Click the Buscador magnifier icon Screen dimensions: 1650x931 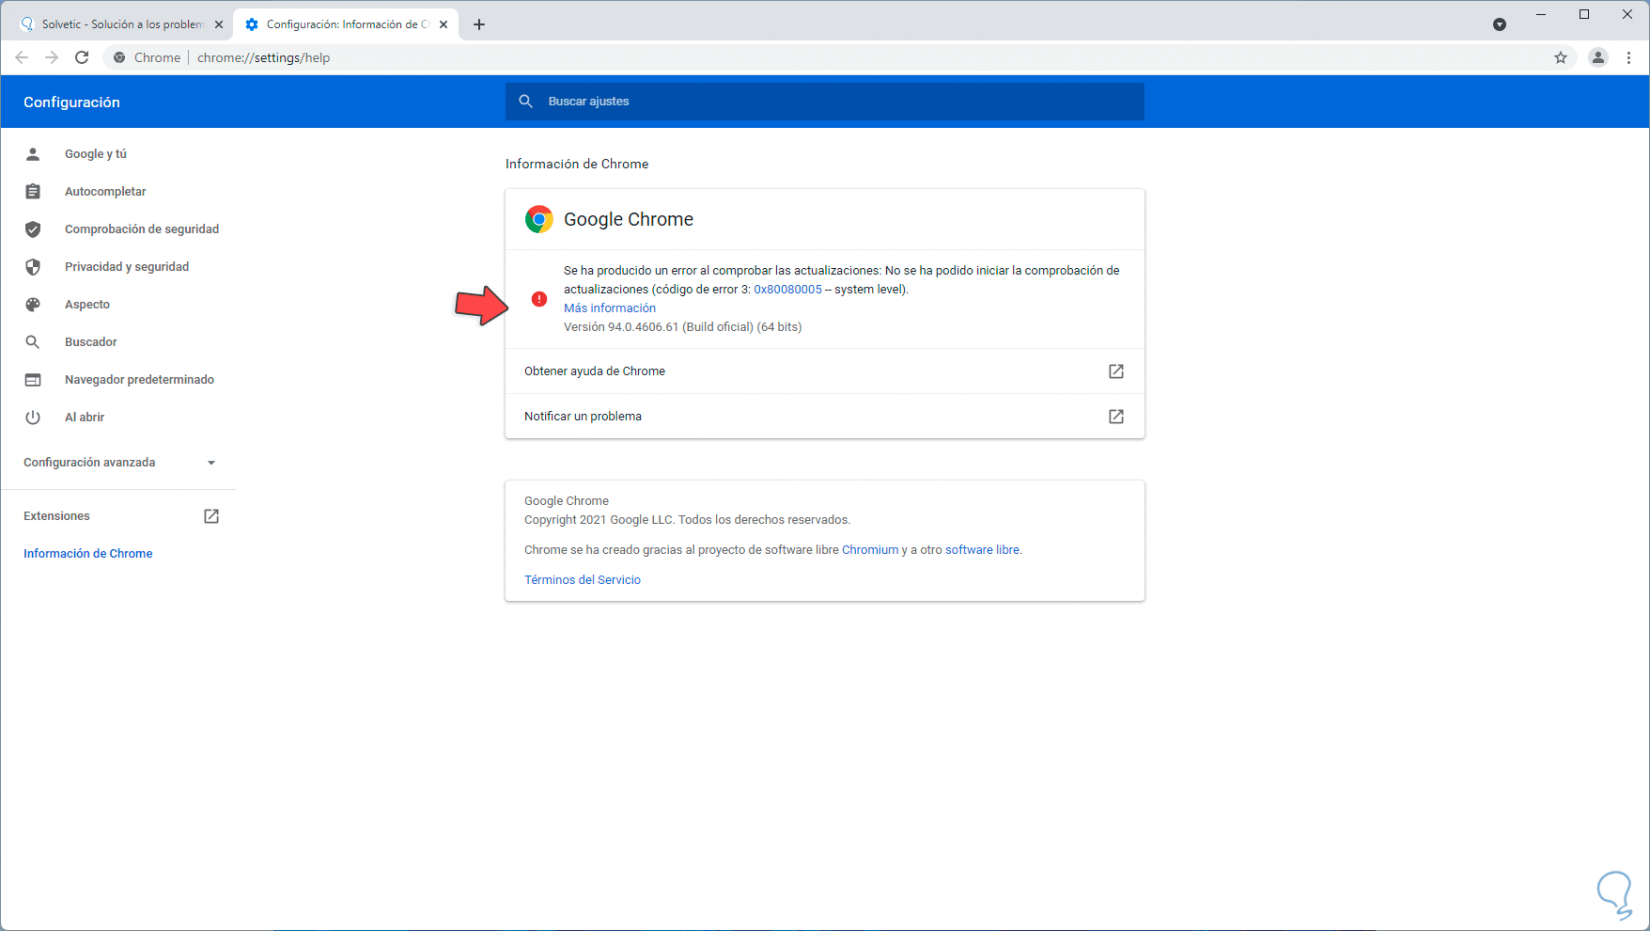pyautogui.click(x=33, y=342)
